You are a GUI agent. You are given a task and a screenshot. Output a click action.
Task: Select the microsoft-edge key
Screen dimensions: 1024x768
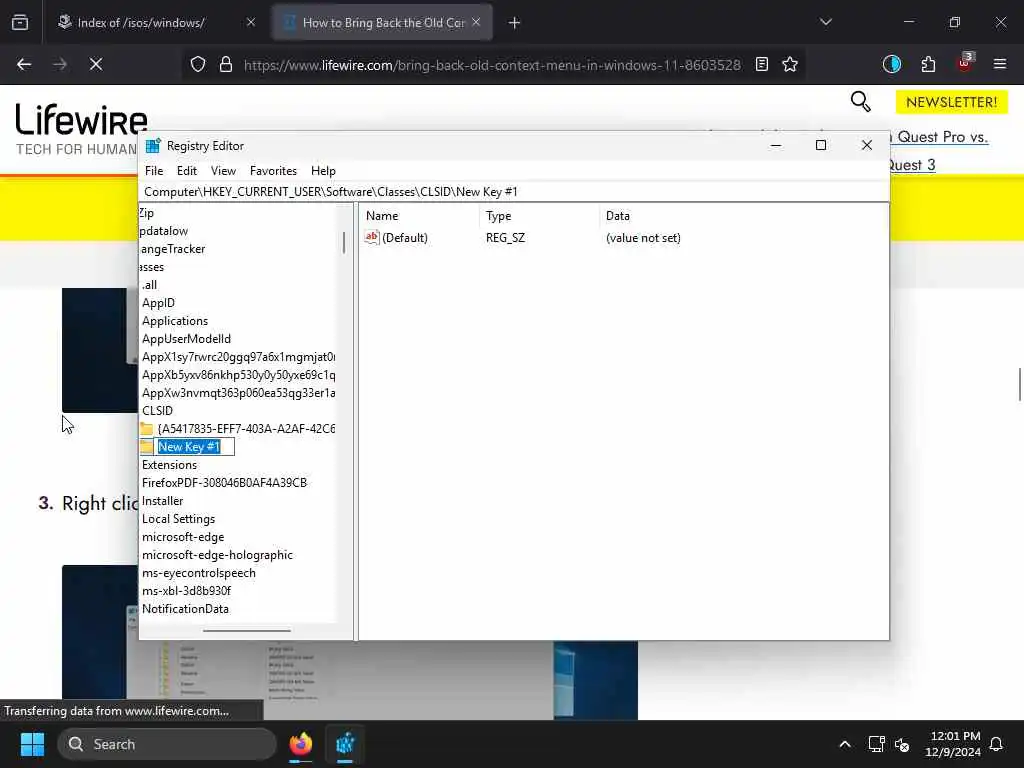(183, 537)
